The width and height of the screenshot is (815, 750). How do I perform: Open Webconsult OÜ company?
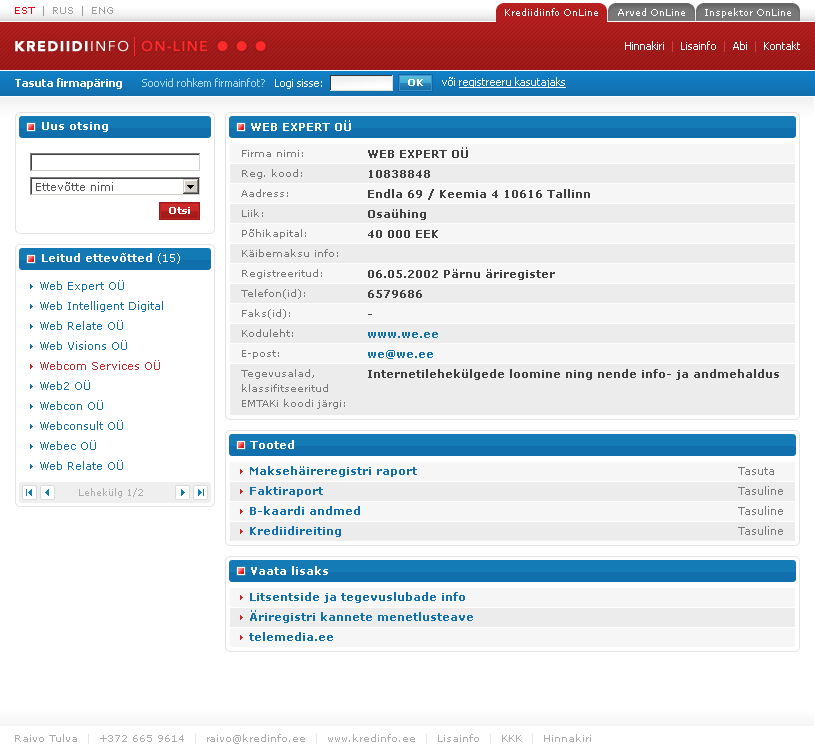pyautogui.click(x=82, y=426)
